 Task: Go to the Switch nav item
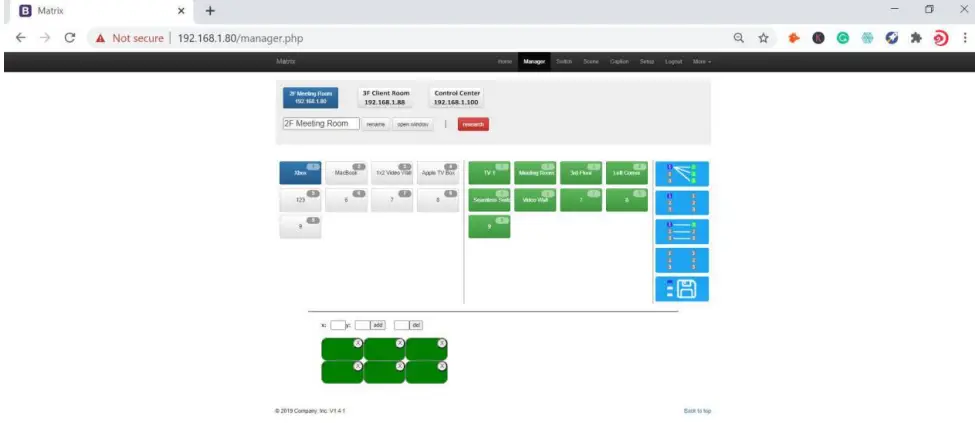(564, 62)
